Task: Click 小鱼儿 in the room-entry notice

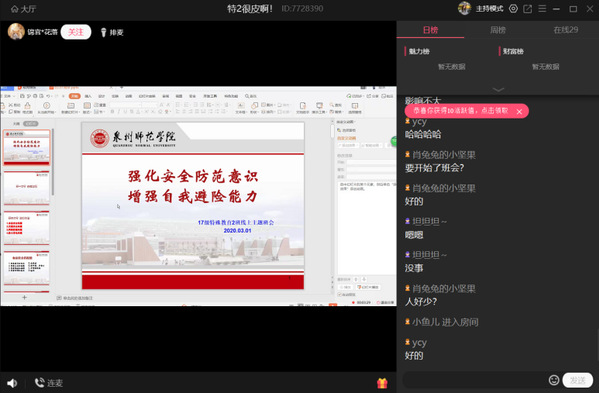Action: (x=426, y=322)
